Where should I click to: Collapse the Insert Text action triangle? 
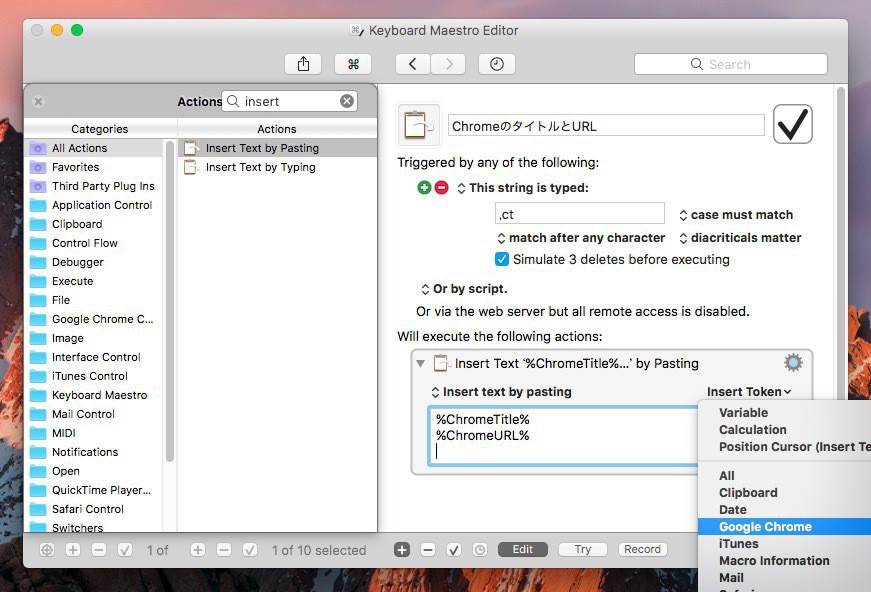click(421, 363)
